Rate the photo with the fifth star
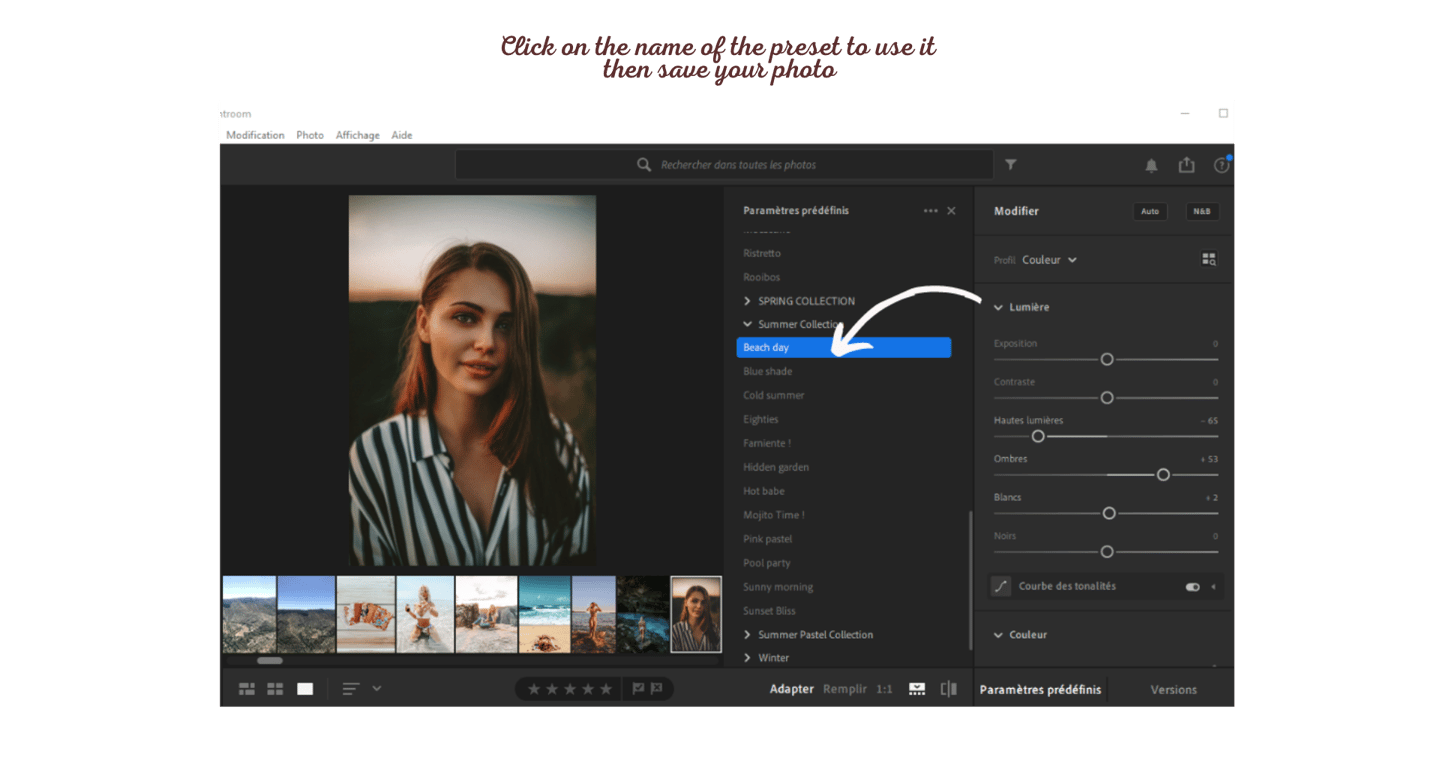The height and width of the screenshot is (764, 1440). tap(606, 689)
